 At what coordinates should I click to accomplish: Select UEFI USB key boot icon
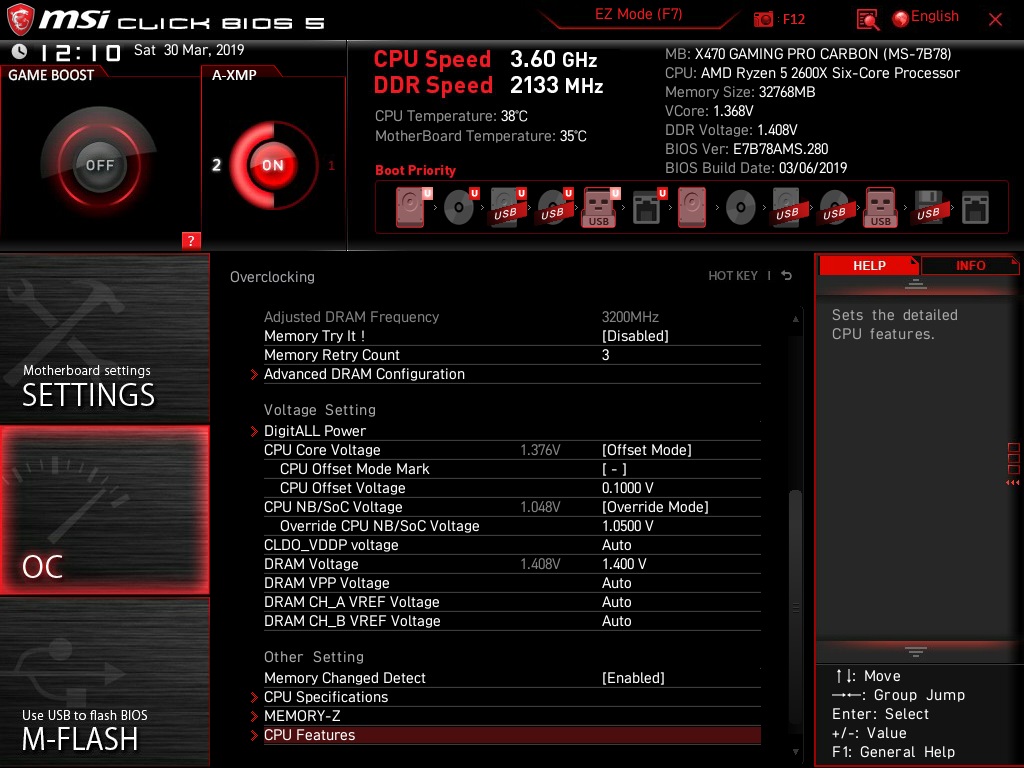pos(601,207)
